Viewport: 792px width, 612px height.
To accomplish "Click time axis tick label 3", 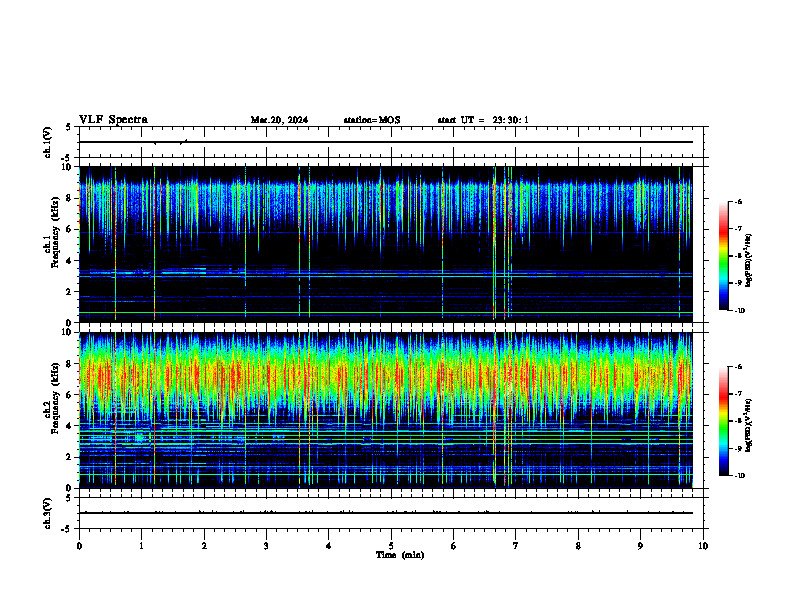I will (266, 546).
